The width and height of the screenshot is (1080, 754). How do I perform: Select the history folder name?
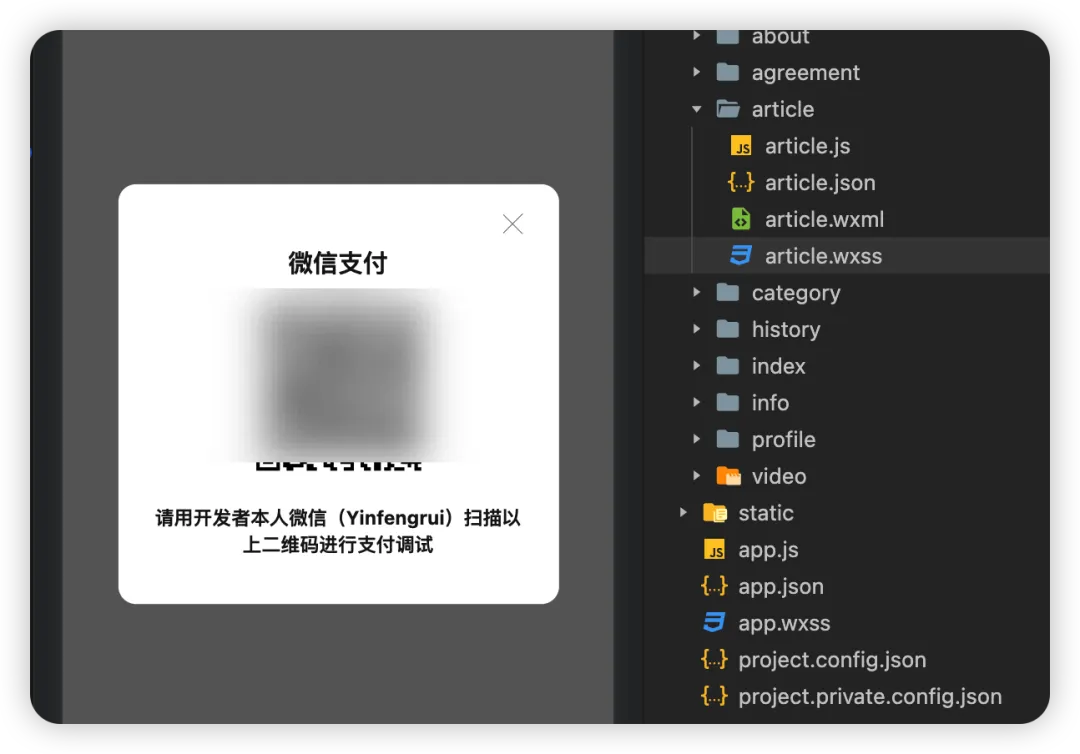point(786,330)
